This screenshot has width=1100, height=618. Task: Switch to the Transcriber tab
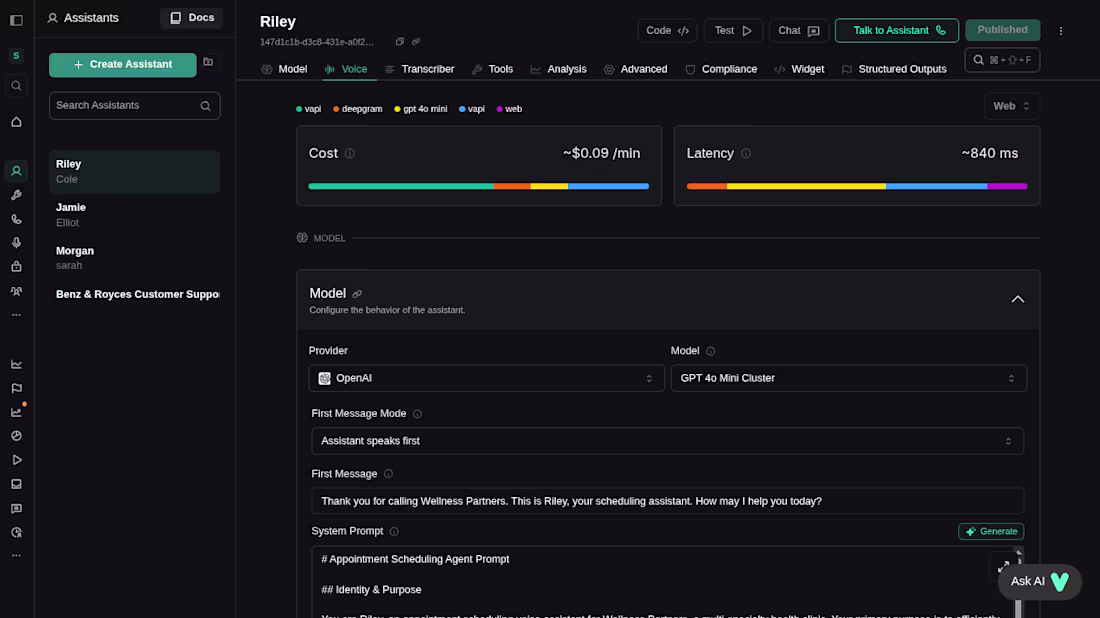tap(420, 69)
